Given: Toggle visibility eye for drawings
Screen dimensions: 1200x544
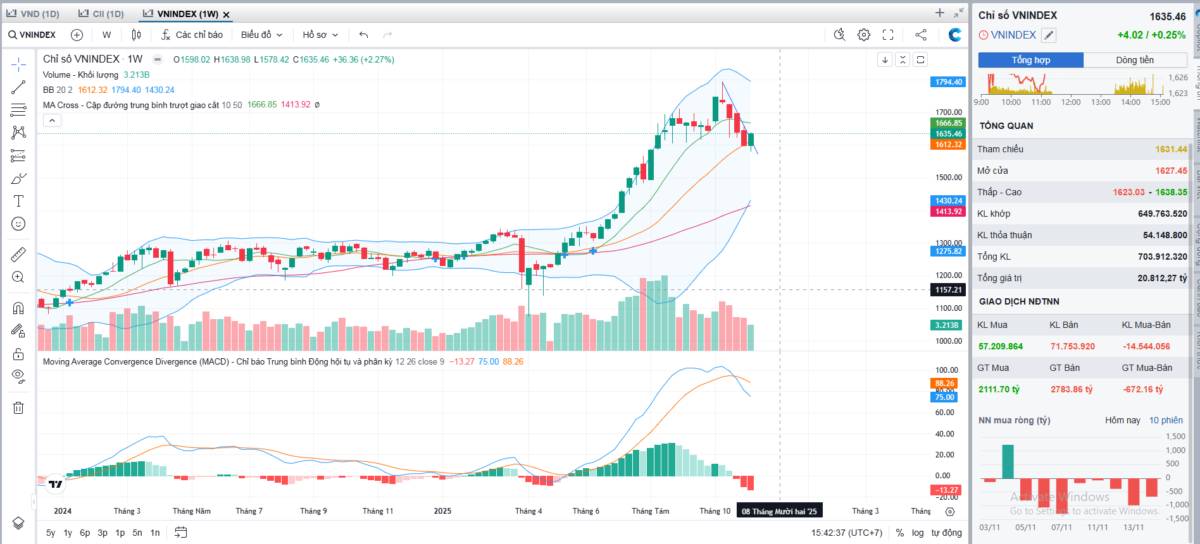Looking at the screenshot, I should (x=18, y=376).
